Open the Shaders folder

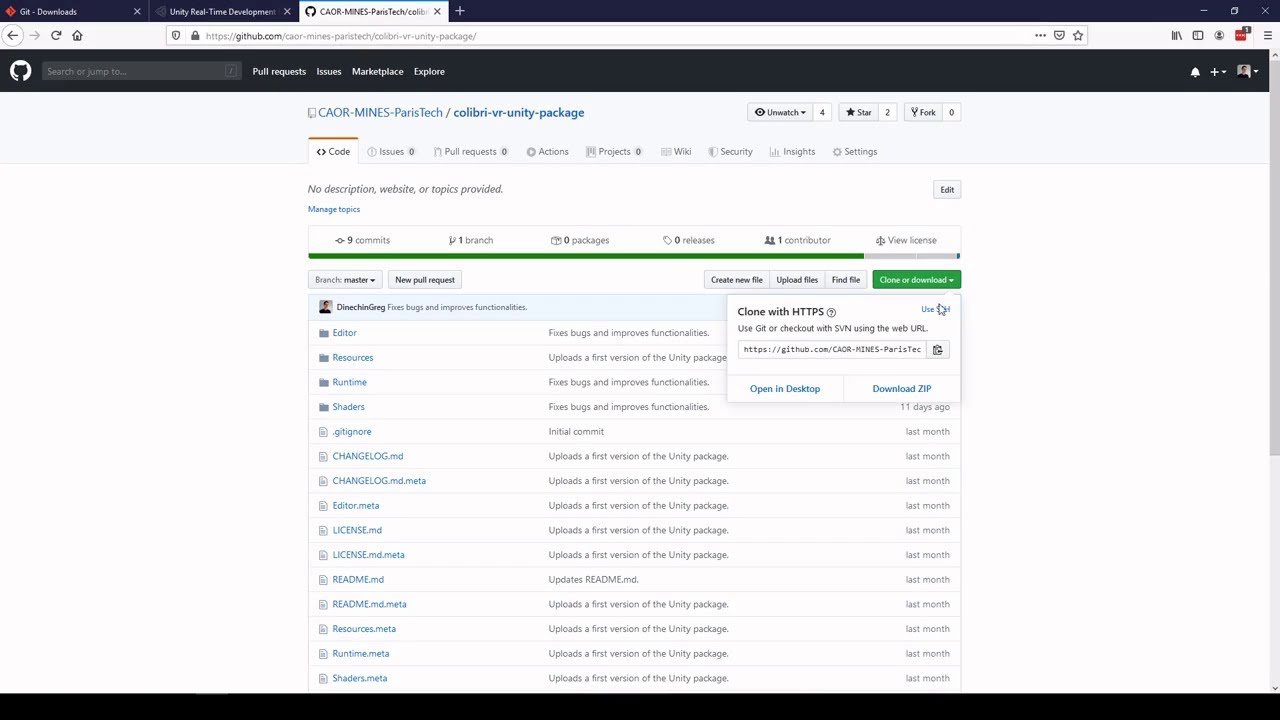348,407
